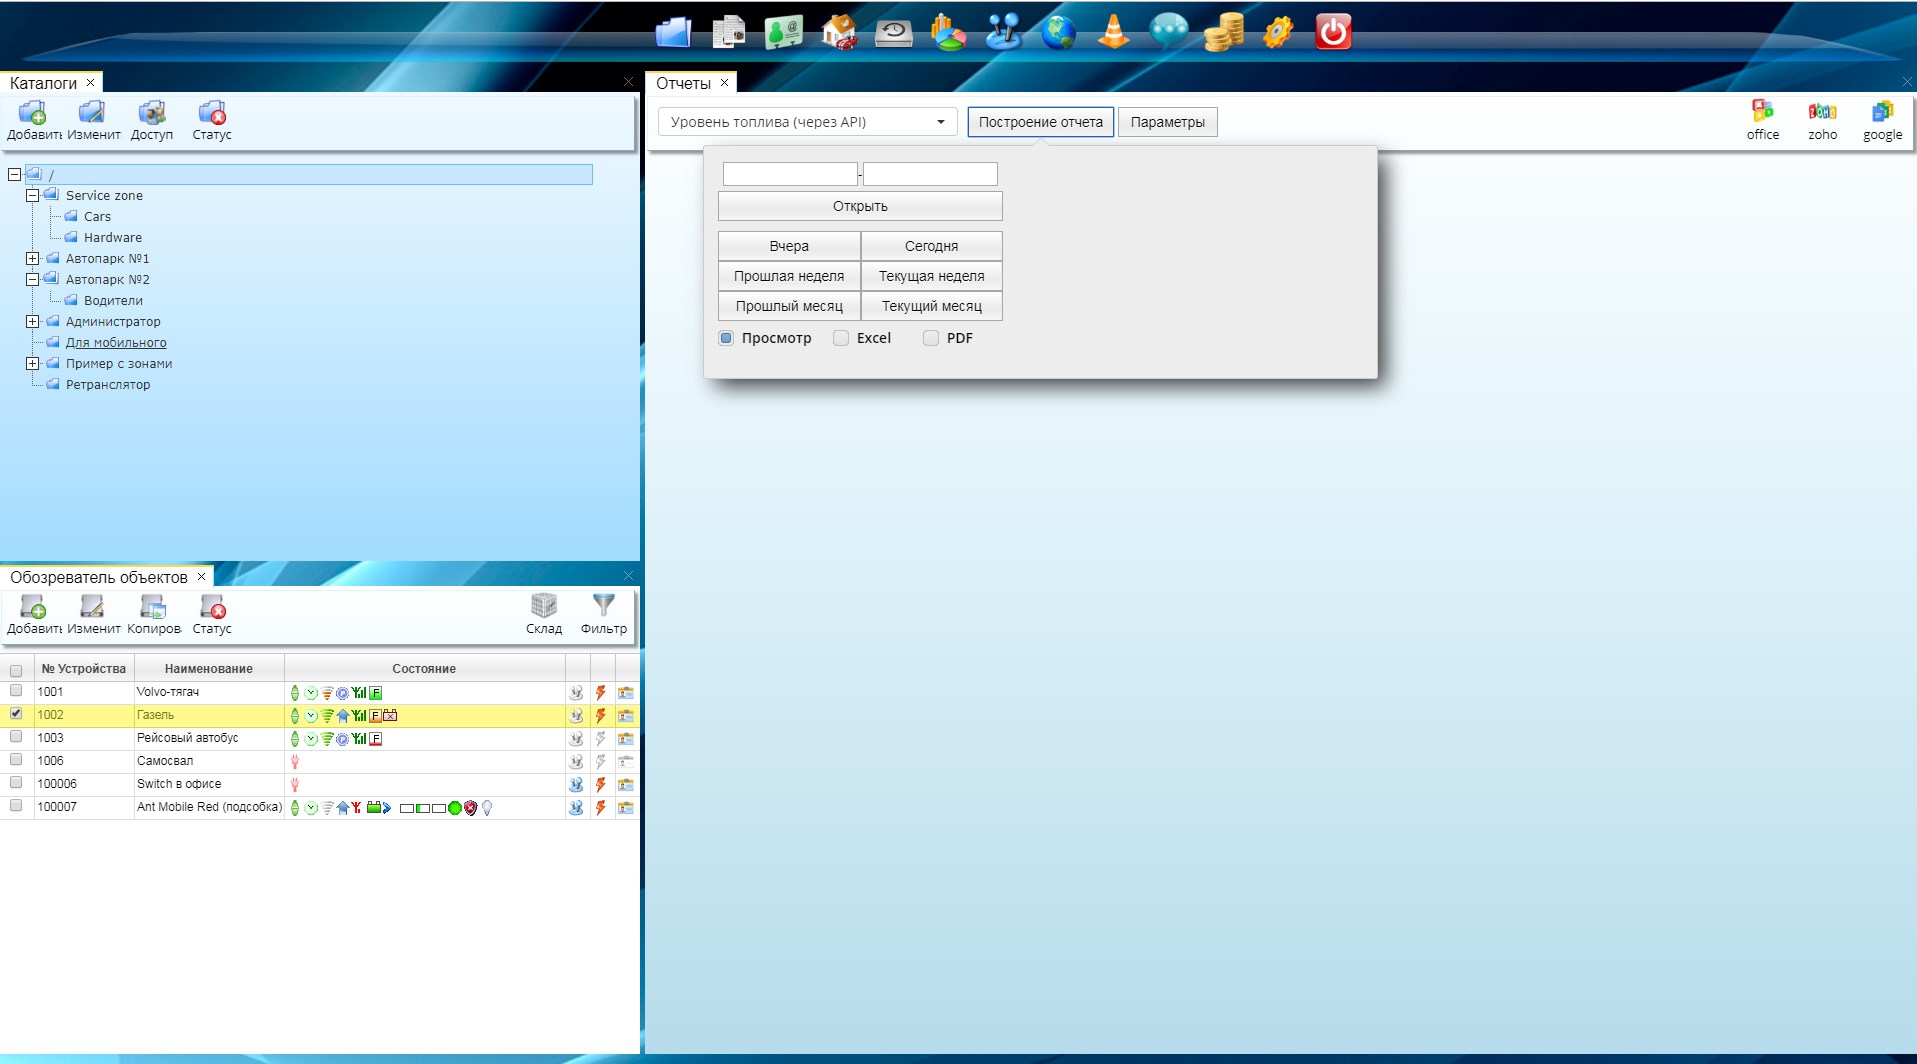Open the Уровень топлива report dropdown
The image size is (1917, 1064).
tap(807, 122)
